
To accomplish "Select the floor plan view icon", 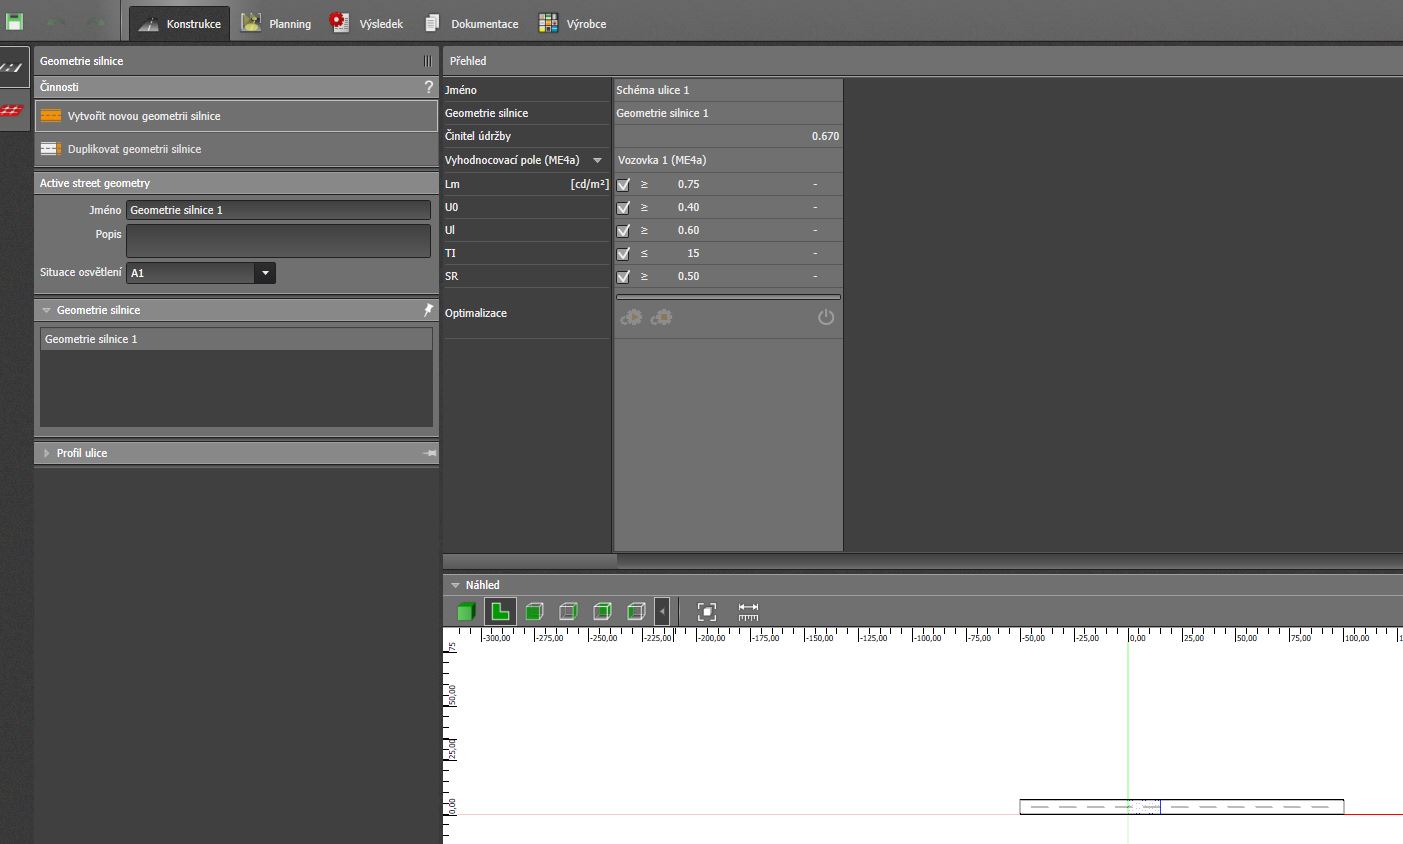I will point(500,611).
